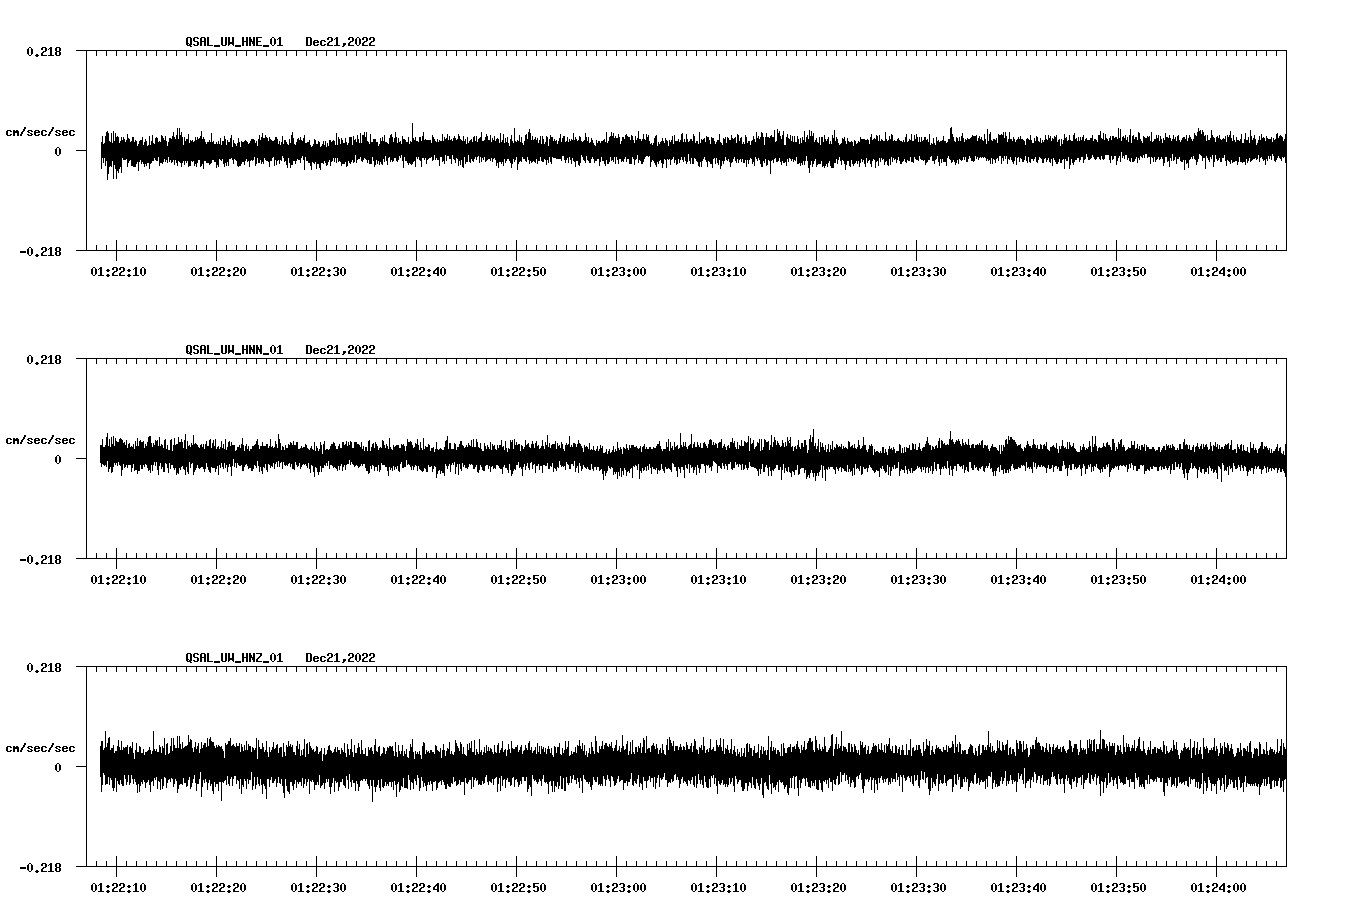Click the 01:22:30 time label under HNZ plot

click(318, 887)
